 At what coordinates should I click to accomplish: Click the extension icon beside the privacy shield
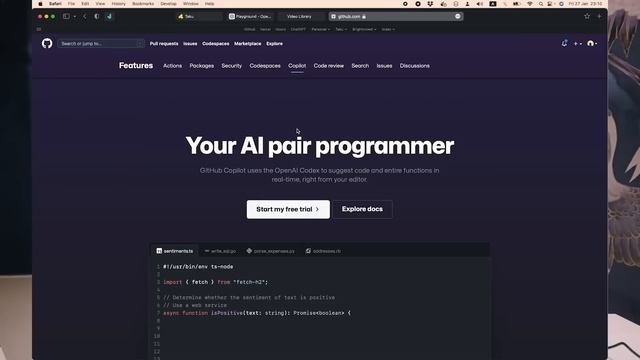pos(109,16)
